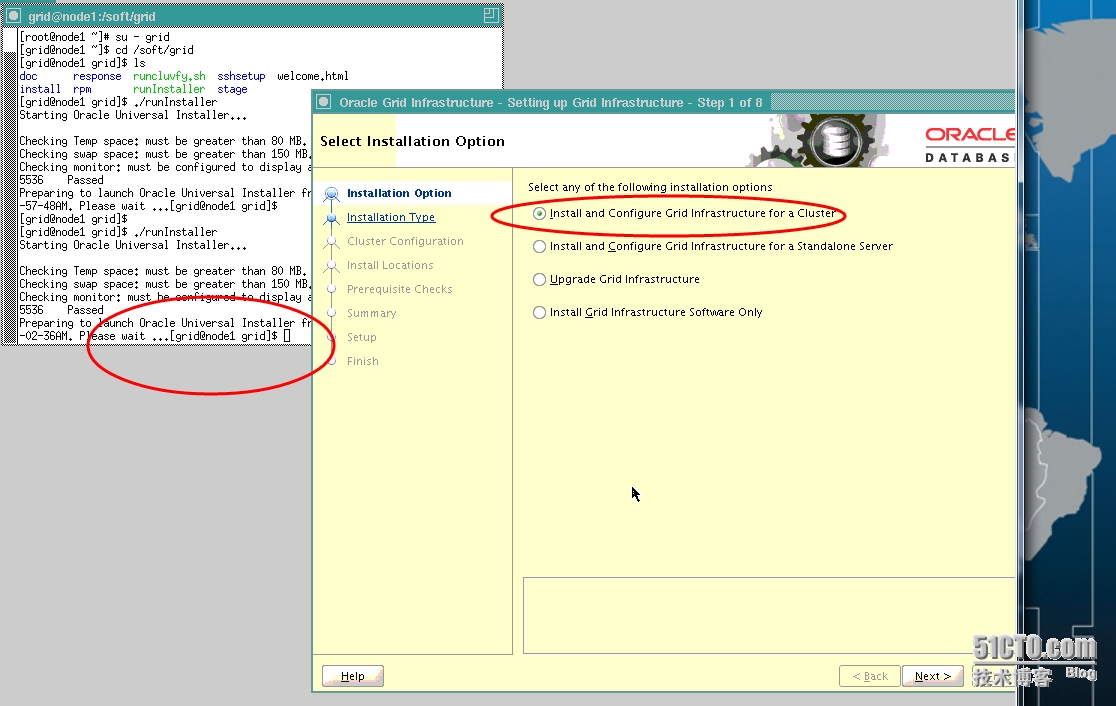The height and width of the screenshot is (706, 1116).
Task: Click the disabled Back button
Action: click(x=870, y=676)
